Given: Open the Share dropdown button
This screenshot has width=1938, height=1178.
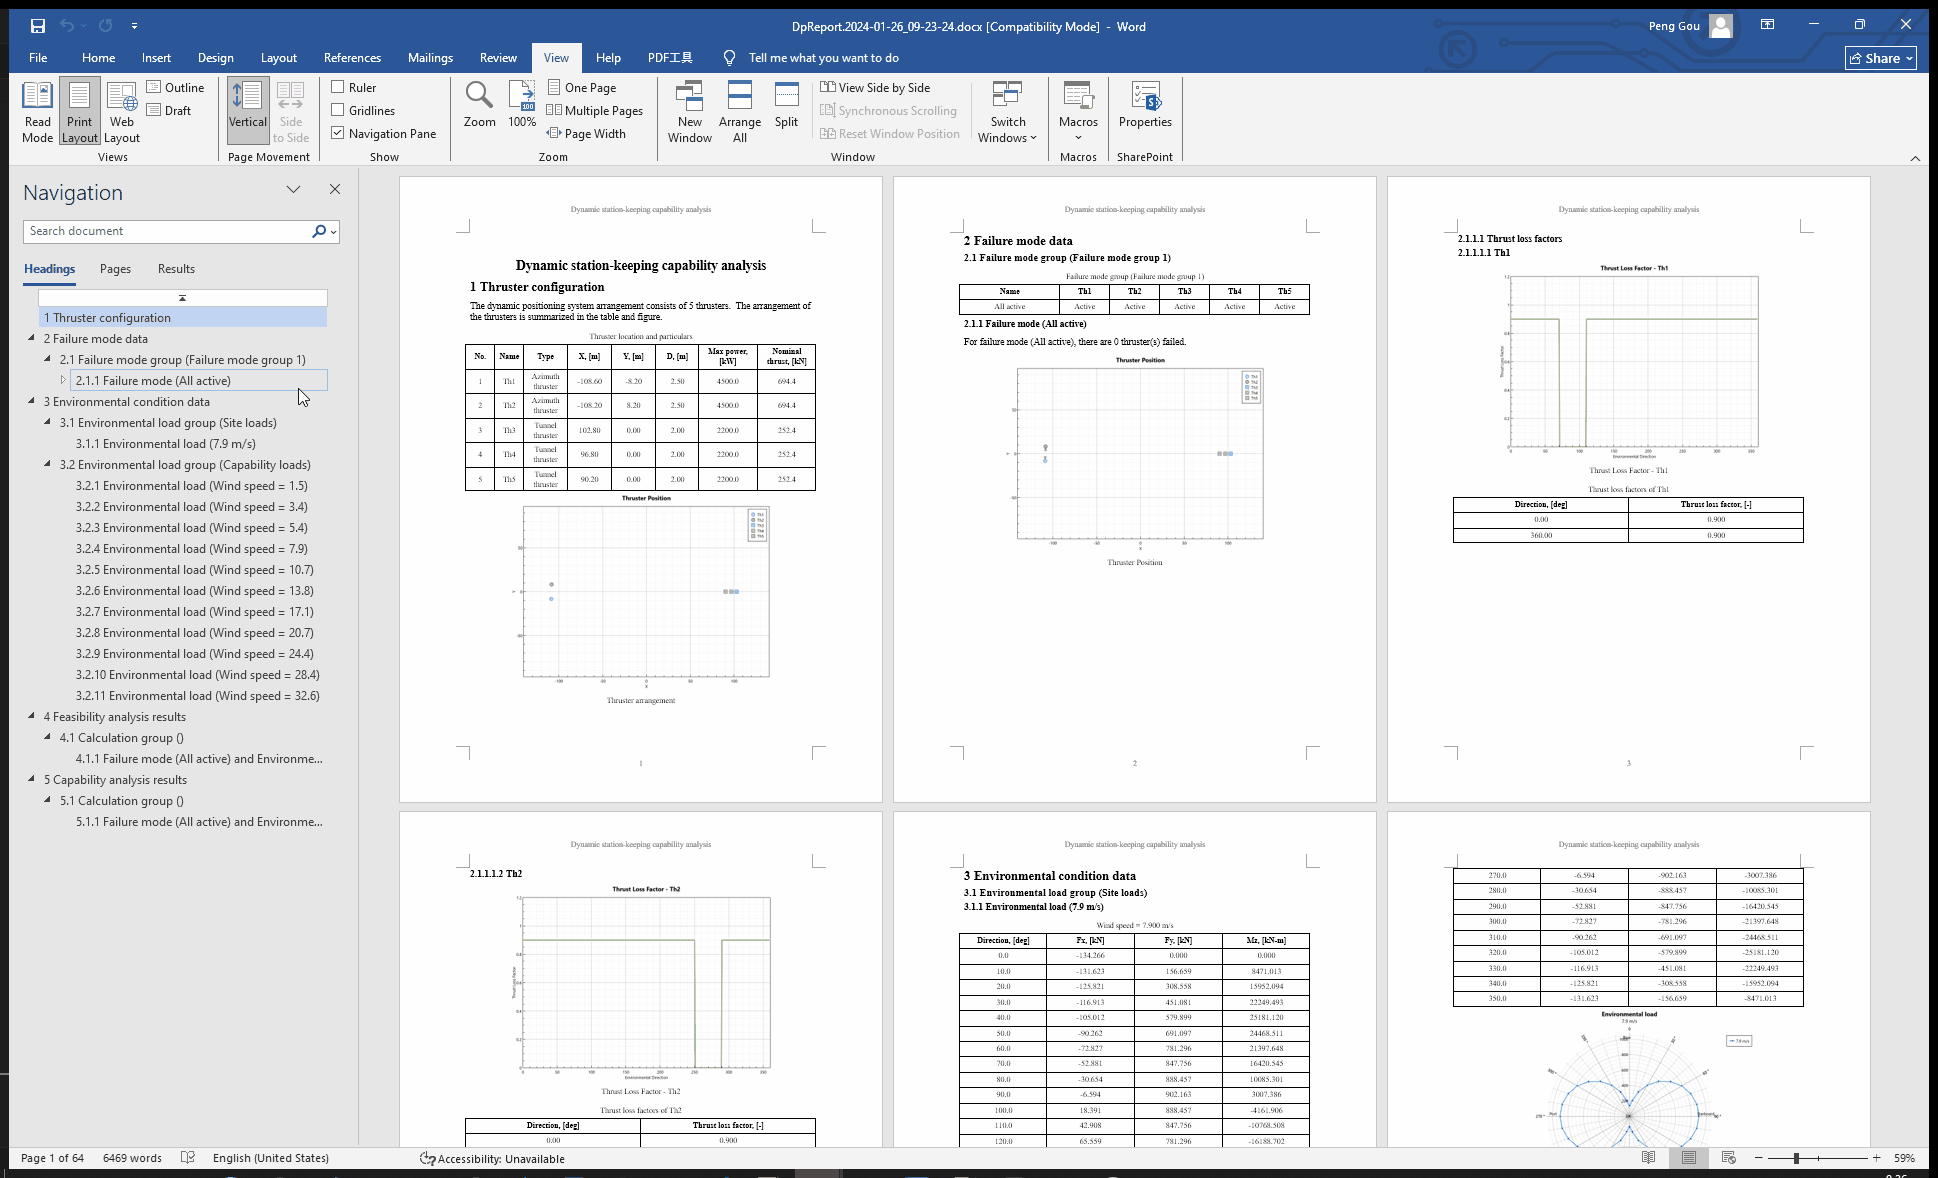Looking at the screenshot, I should point(1881,58).
